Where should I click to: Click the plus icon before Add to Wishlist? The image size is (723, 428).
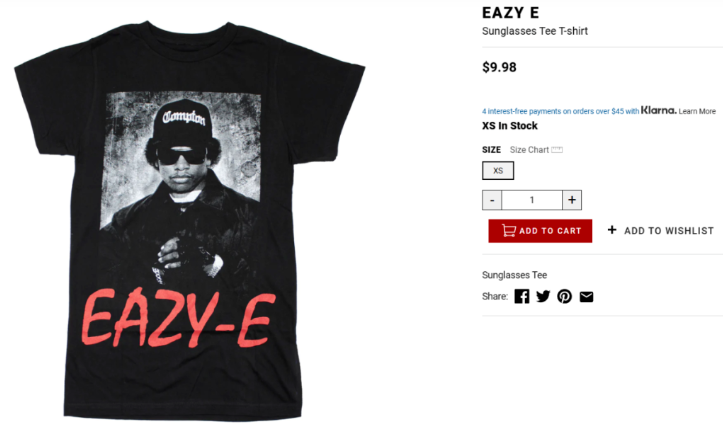(x=612, y=230)
